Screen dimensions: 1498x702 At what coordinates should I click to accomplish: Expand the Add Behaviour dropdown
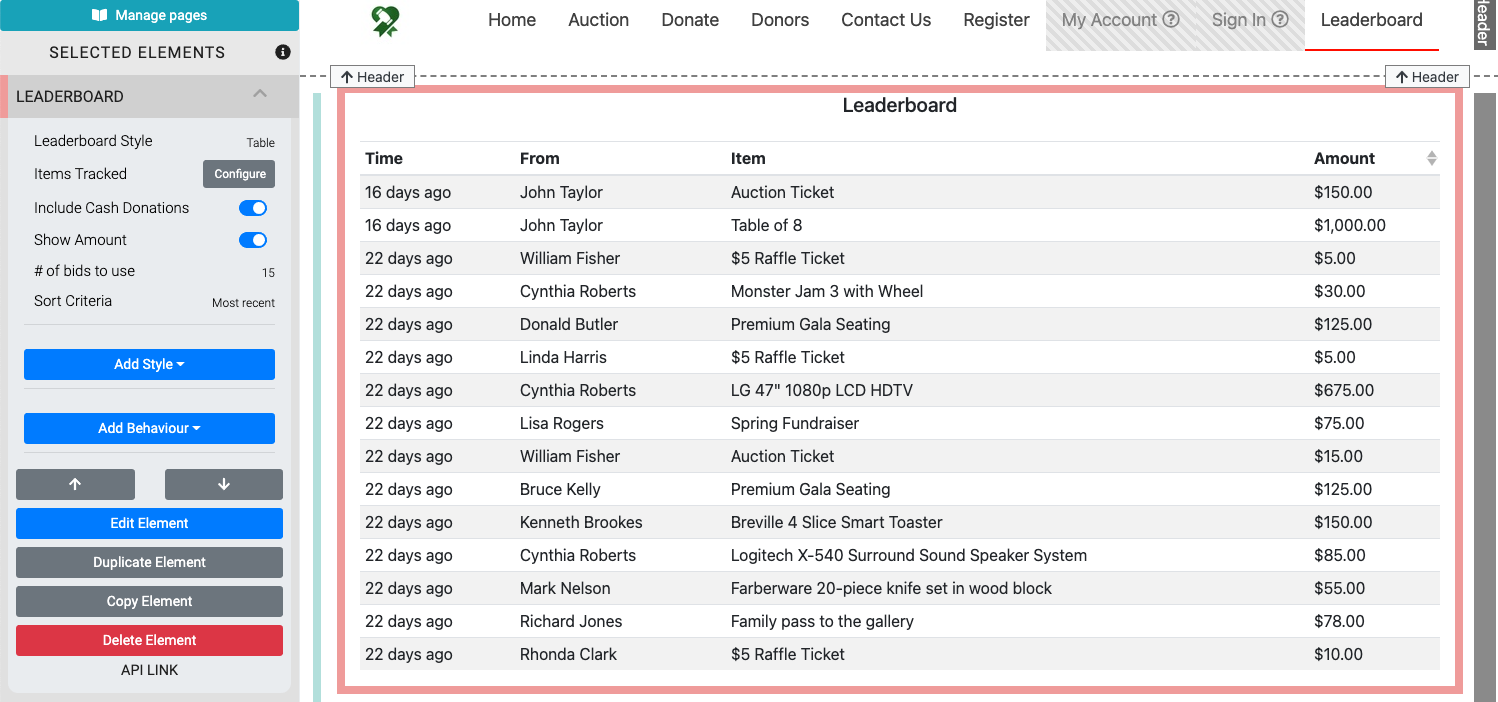pyautogui.click(x=149, y=428)
